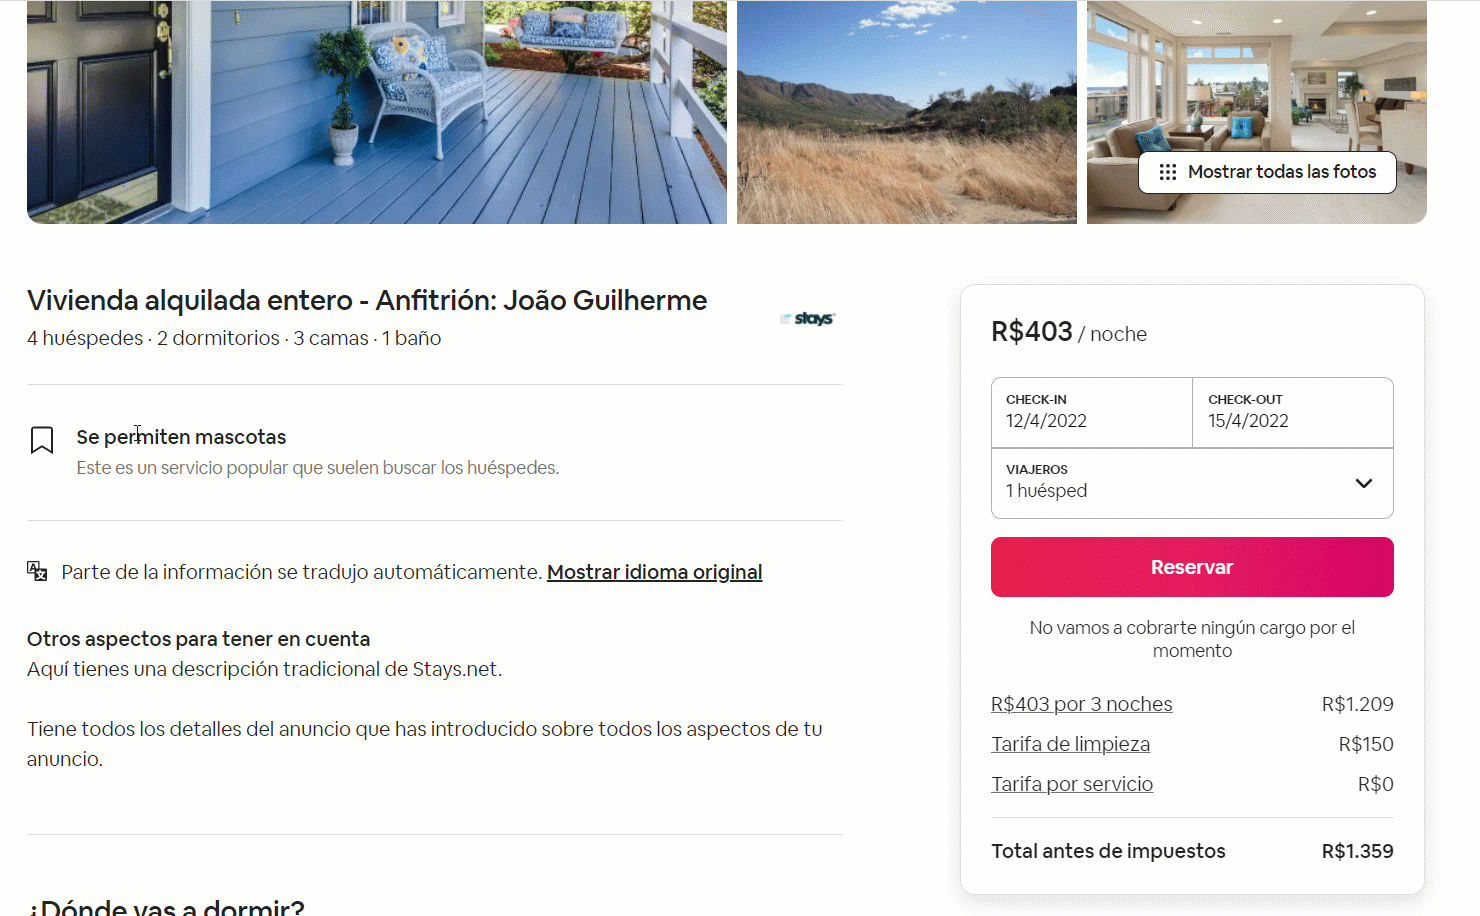This screenshot has width=1480, height=916.
Task: Expand the Viajeros guest chevron
Action: (x=1363, y=483)
